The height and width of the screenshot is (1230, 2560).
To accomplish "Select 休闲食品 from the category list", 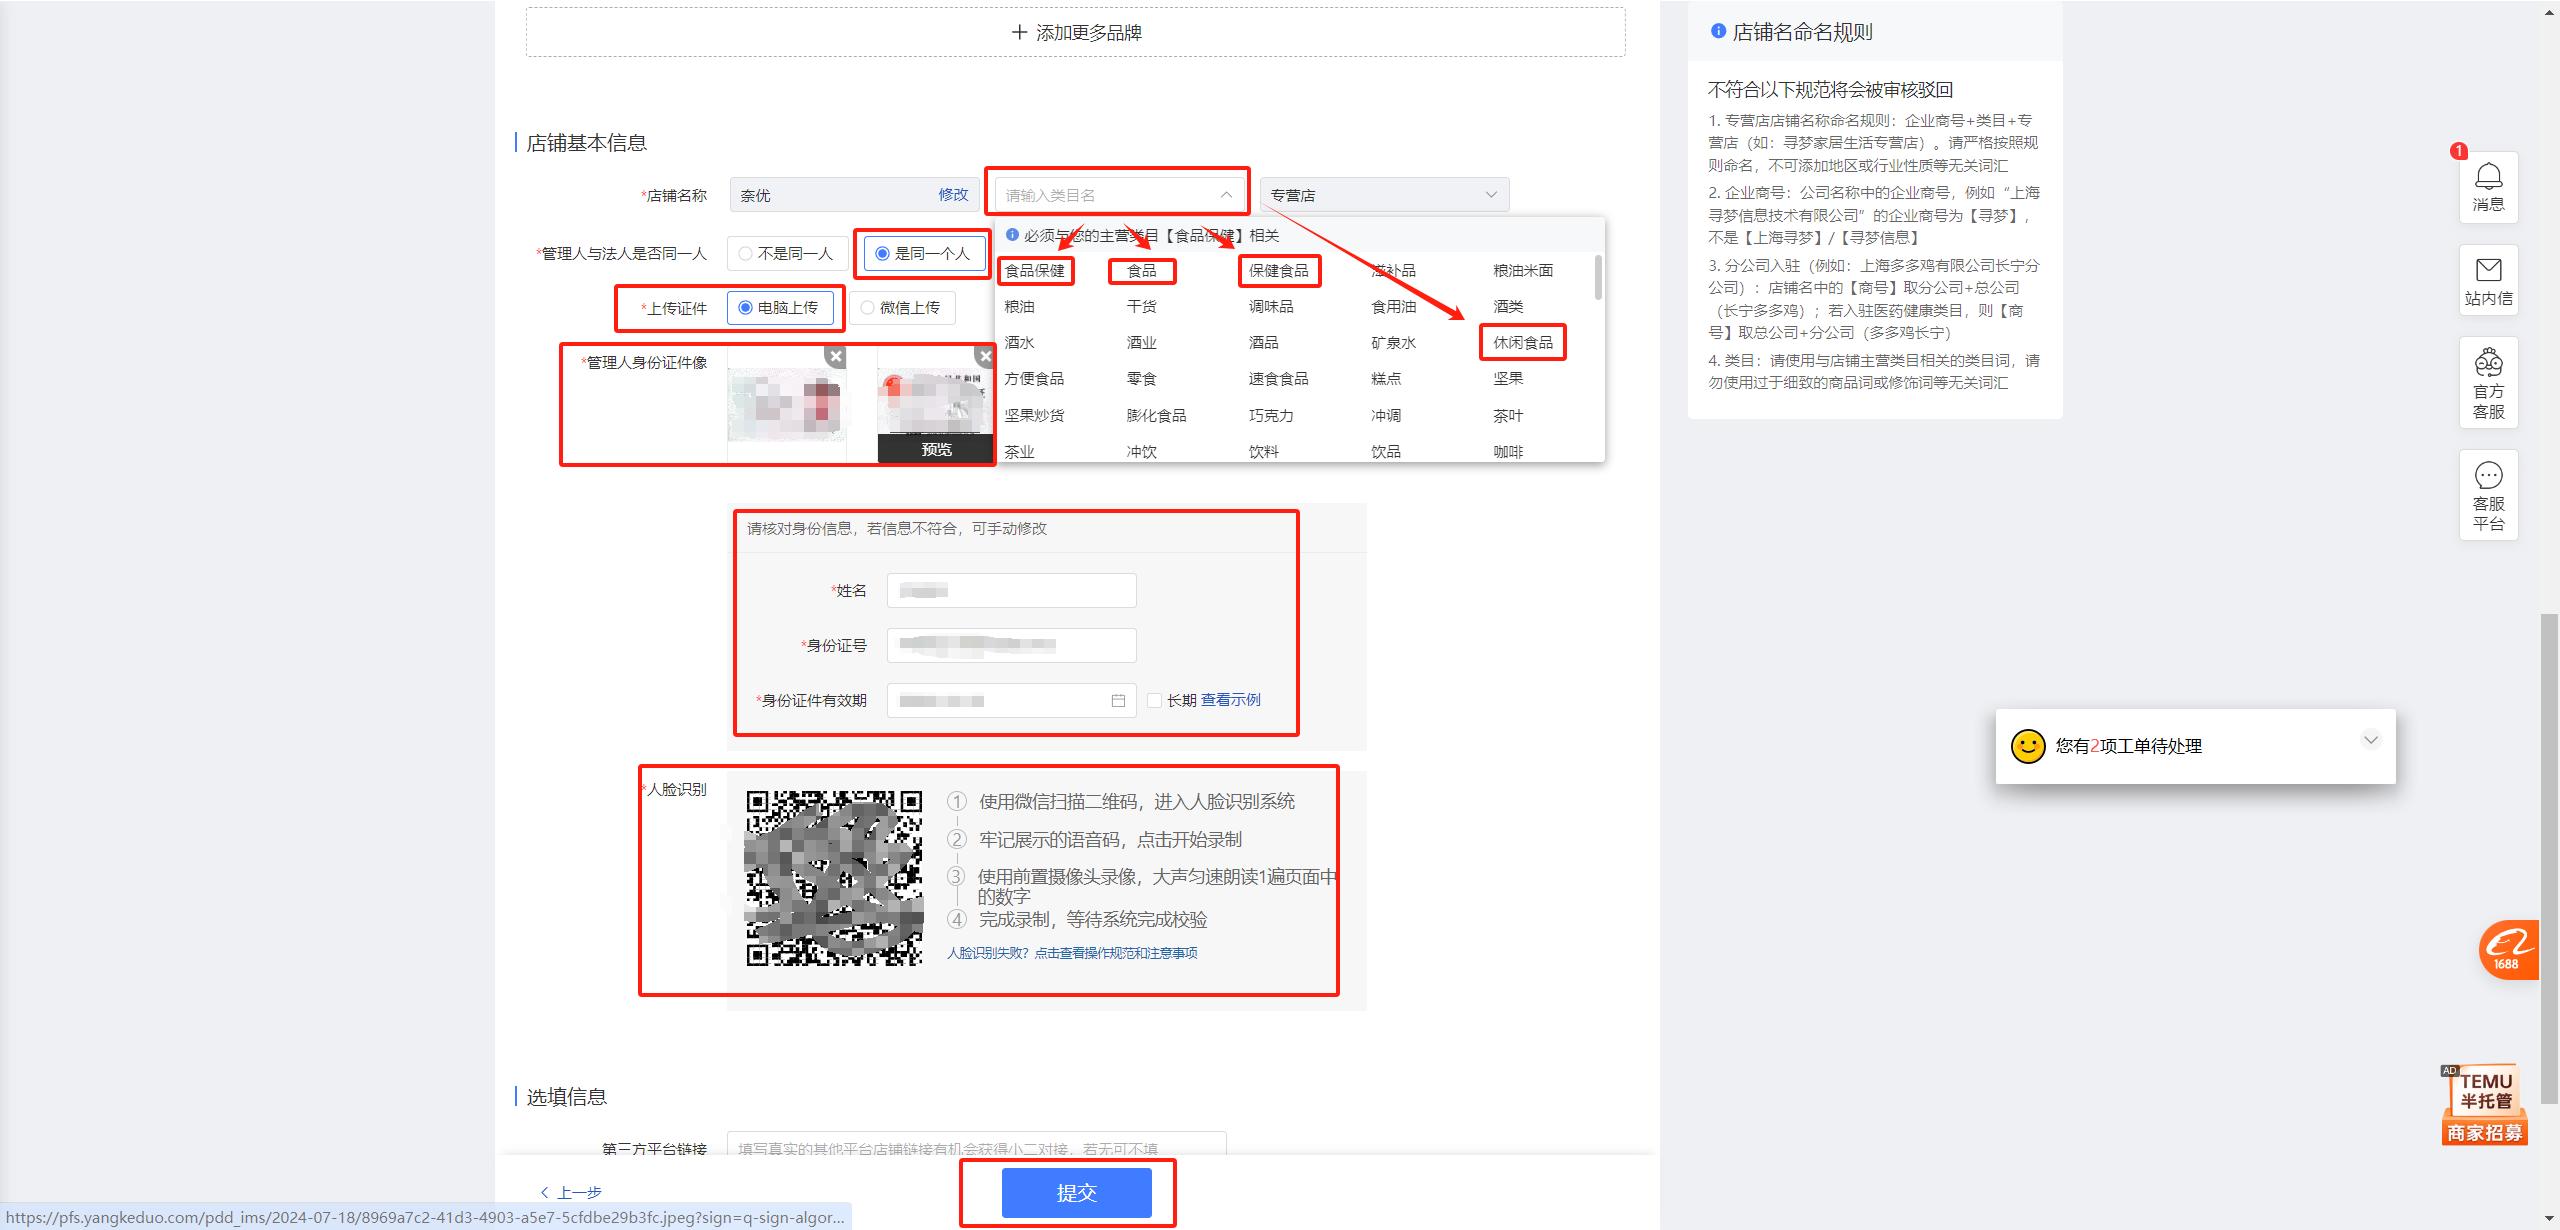I will click(1521, 342).
